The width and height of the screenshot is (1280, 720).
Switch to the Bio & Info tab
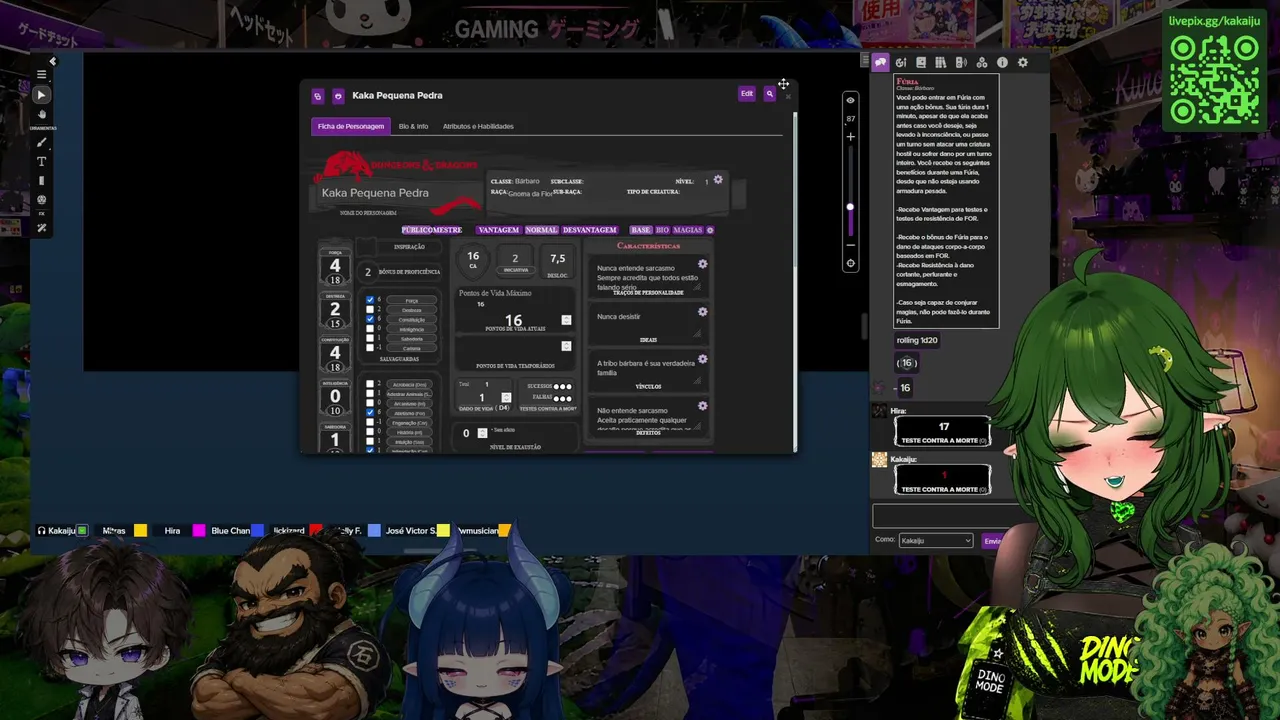[413, 126]
